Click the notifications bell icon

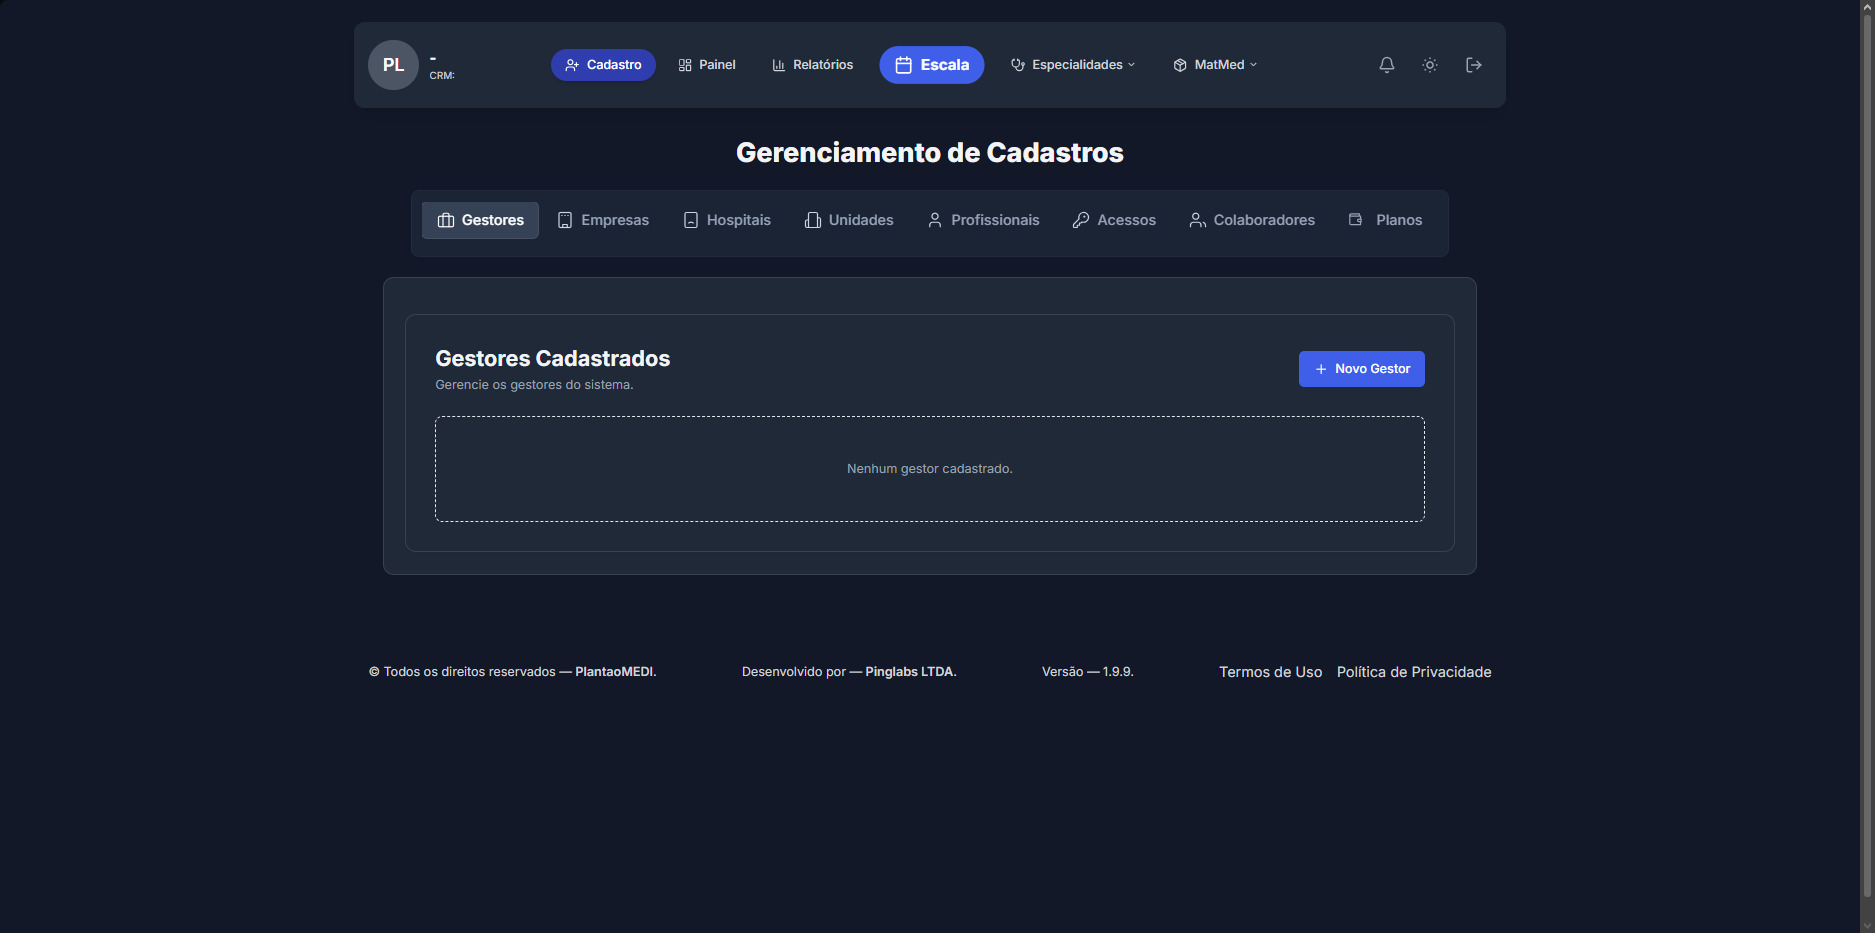(x=1386, y=65)
